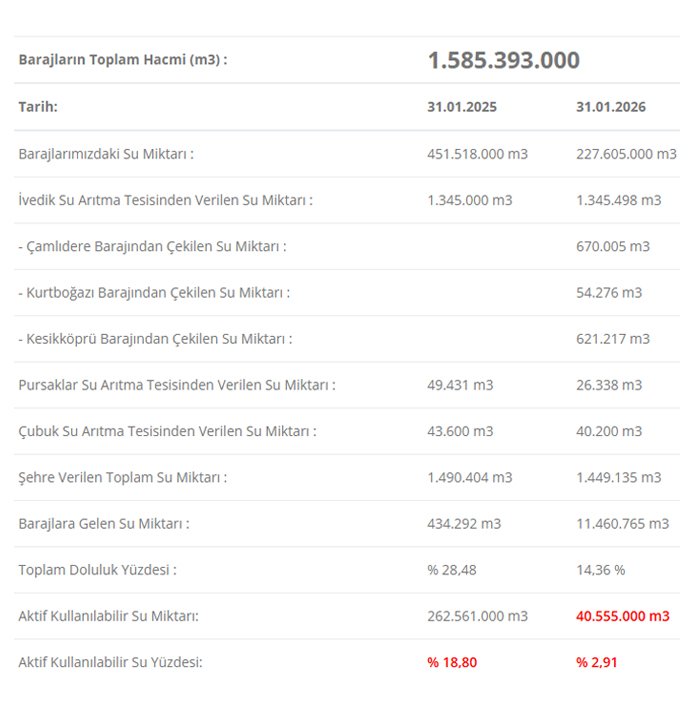Click the inflow value 11.460.765 m3

(x=622, y=523)
